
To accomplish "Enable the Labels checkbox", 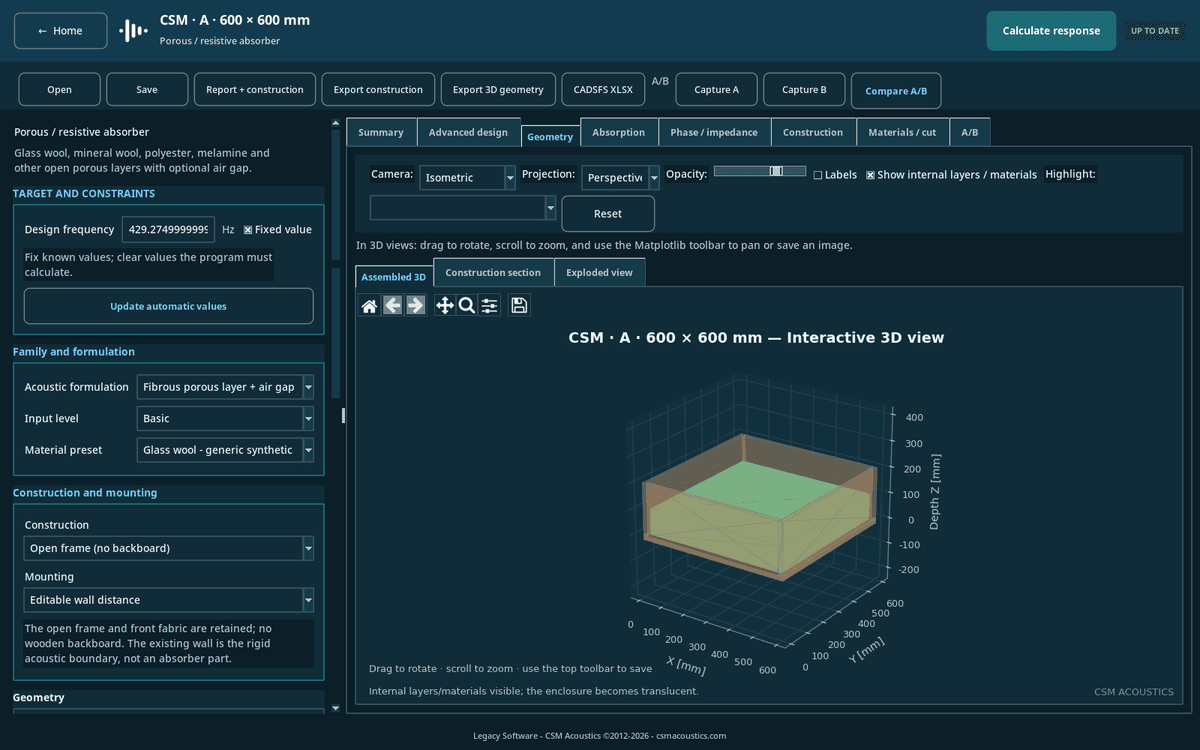I will pyautogui.click(x=818, y=175).
